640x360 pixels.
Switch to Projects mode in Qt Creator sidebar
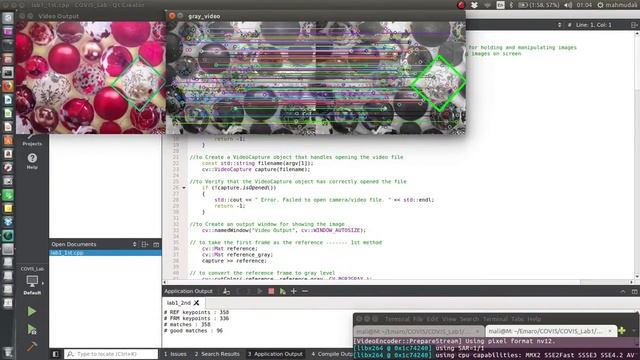tap(32, 141)
